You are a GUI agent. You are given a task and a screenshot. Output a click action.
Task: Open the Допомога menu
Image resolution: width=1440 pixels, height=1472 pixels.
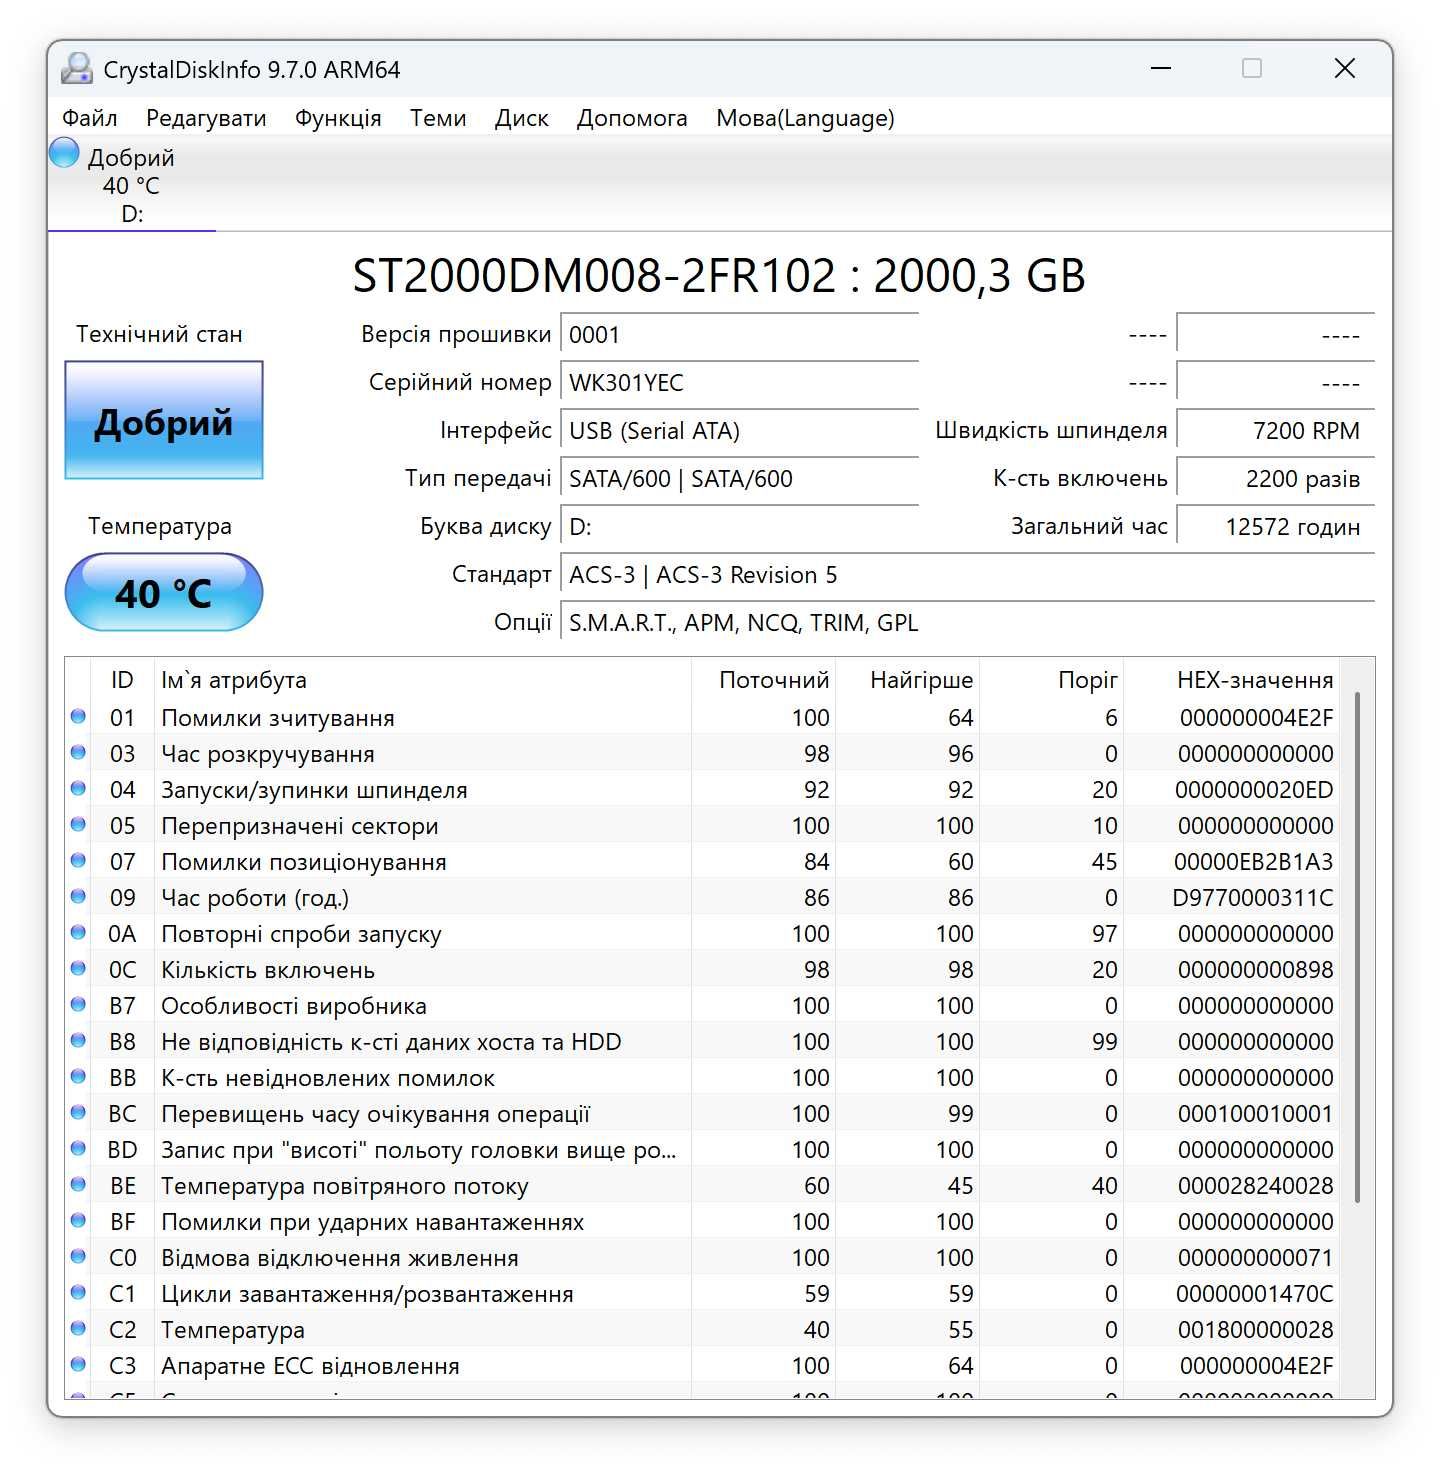coord(632,118)
